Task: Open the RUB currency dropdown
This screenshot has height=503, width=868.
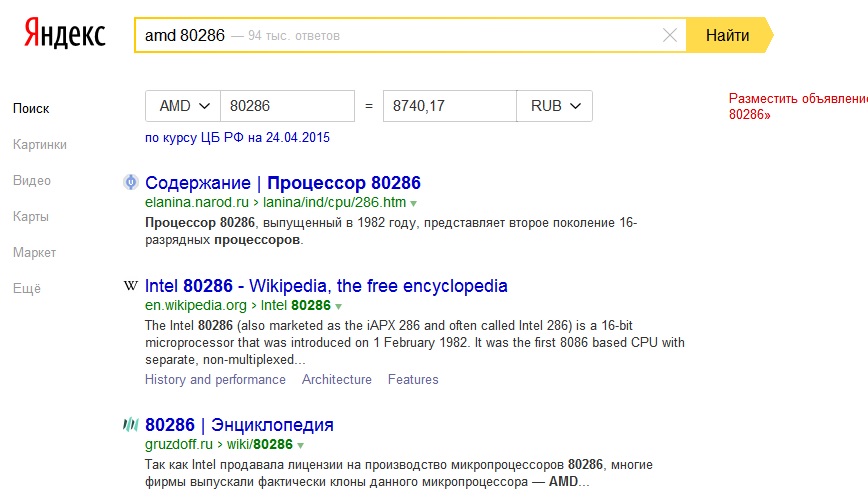Action: click(555, 106)
